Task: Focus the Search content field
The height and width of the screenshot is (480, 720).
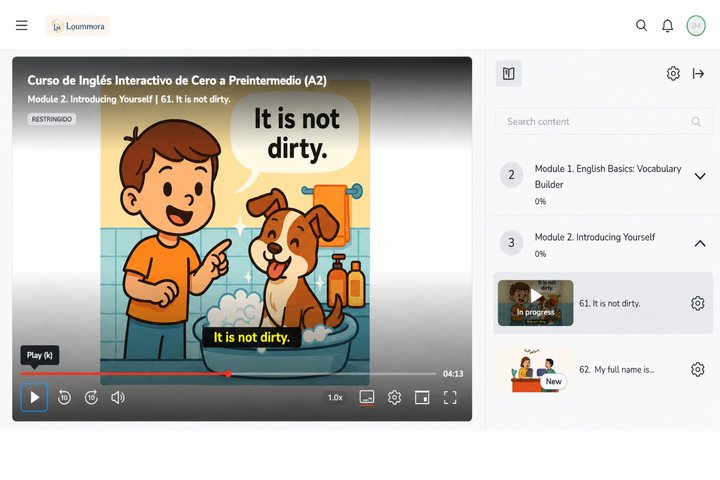Action: (604, 121)
